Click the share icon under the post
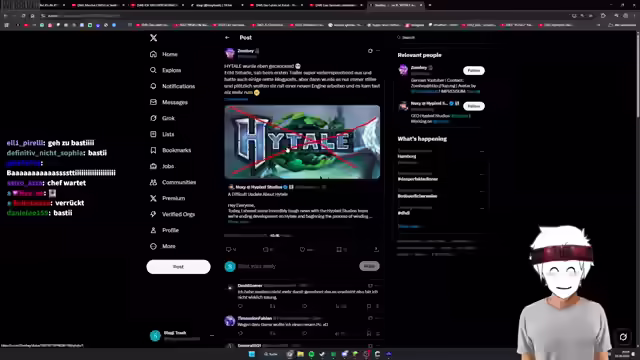640x360 pixels. 376,249
